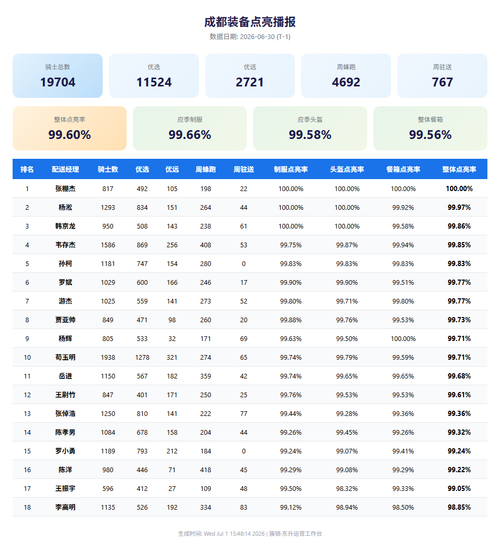Viewport: 500px width, 556px height.
Task: Select manager name 韩京龙 in rank 3
Action: pos(65,226)
